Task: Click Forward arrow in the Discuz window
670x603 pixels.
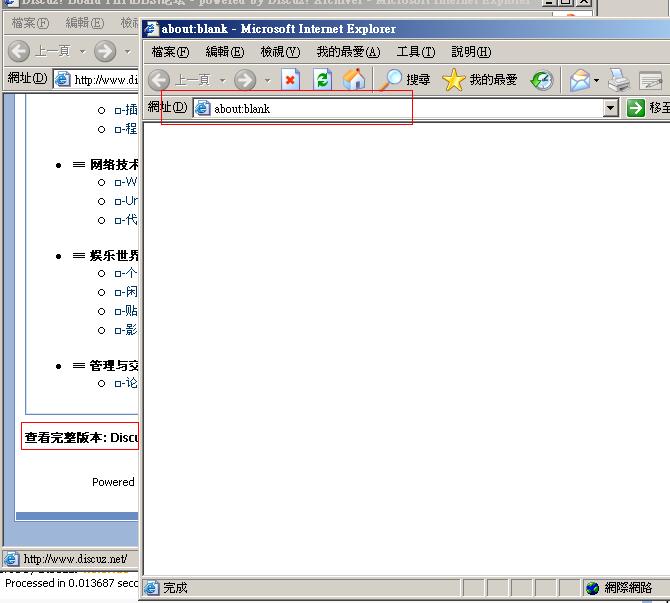Action: (x=105, y=51)
